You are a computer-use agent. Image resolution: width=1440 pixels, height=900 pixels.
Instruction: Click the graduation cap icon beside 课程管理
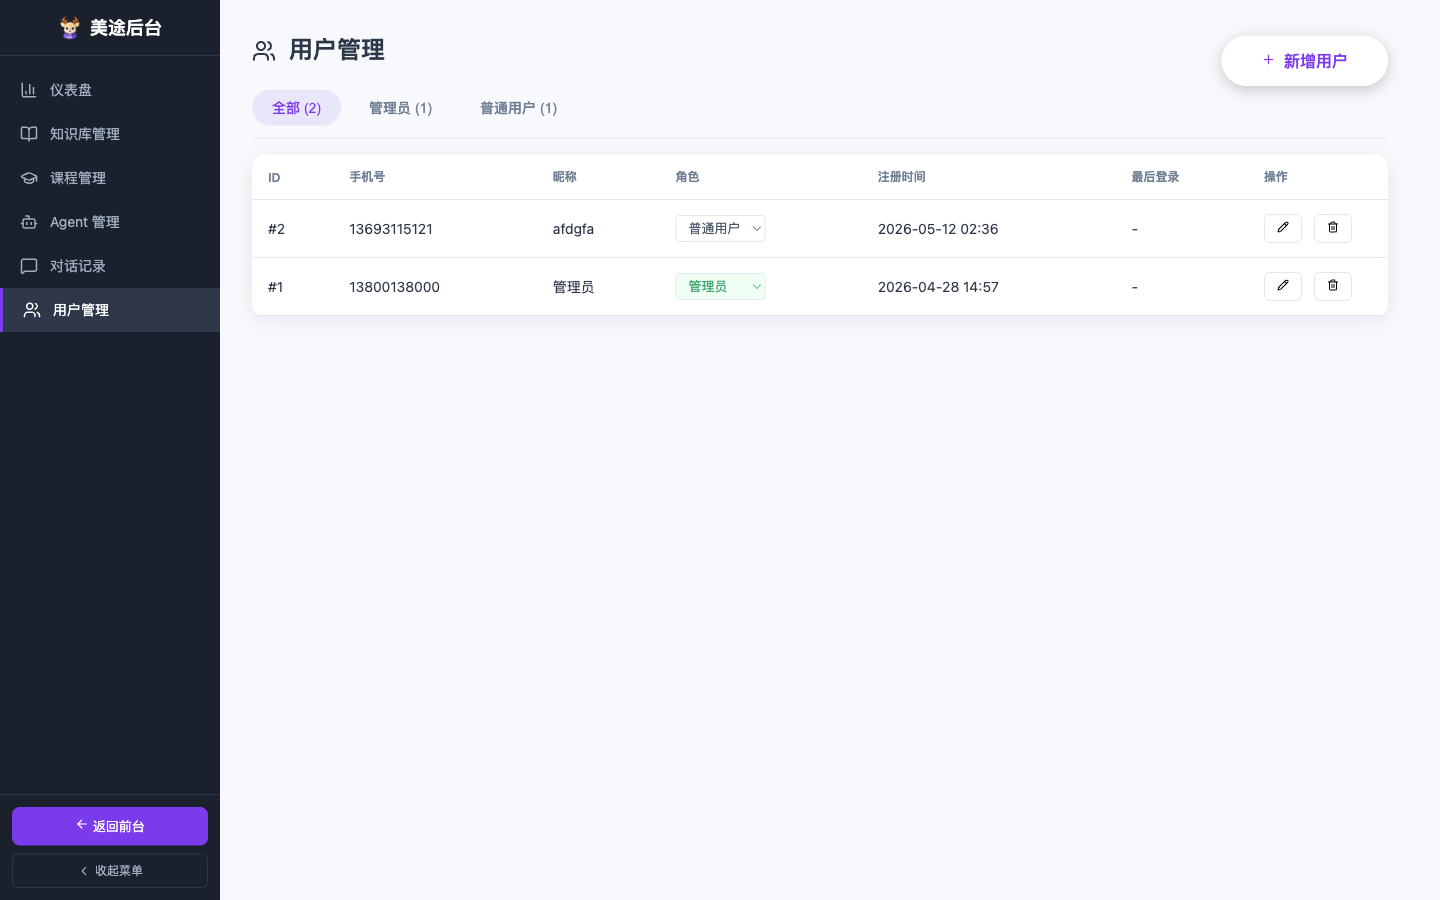pos(29,178)
